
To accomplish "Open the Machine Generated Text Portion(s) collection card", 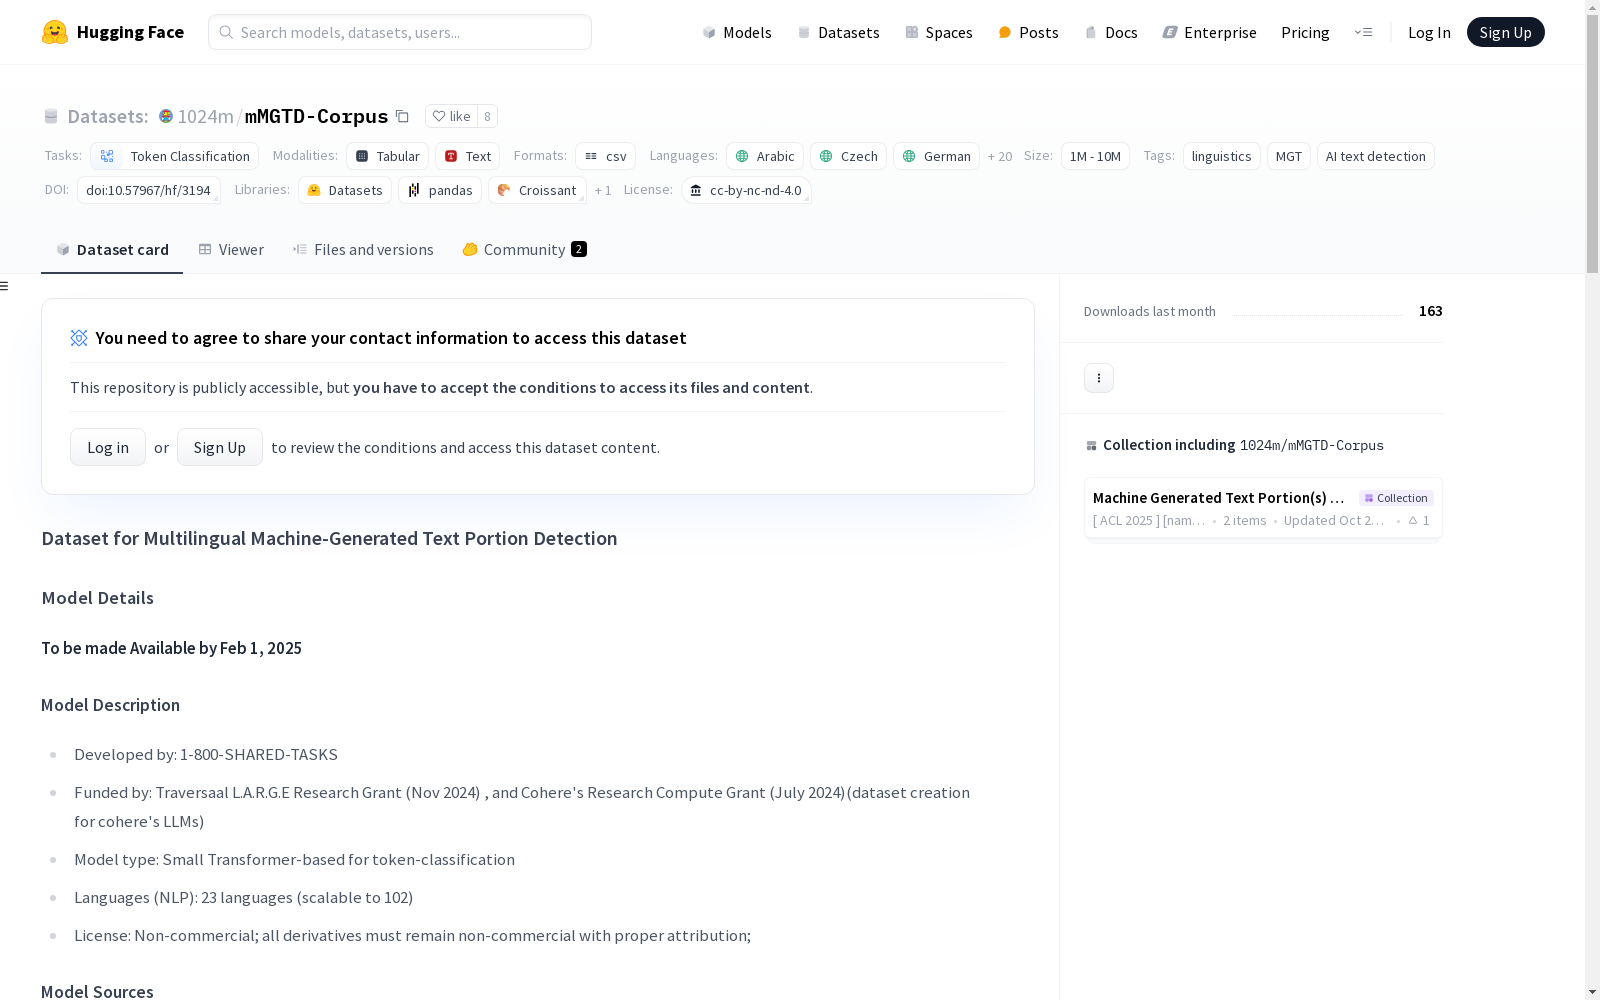I will click(x=1263, y=508).
